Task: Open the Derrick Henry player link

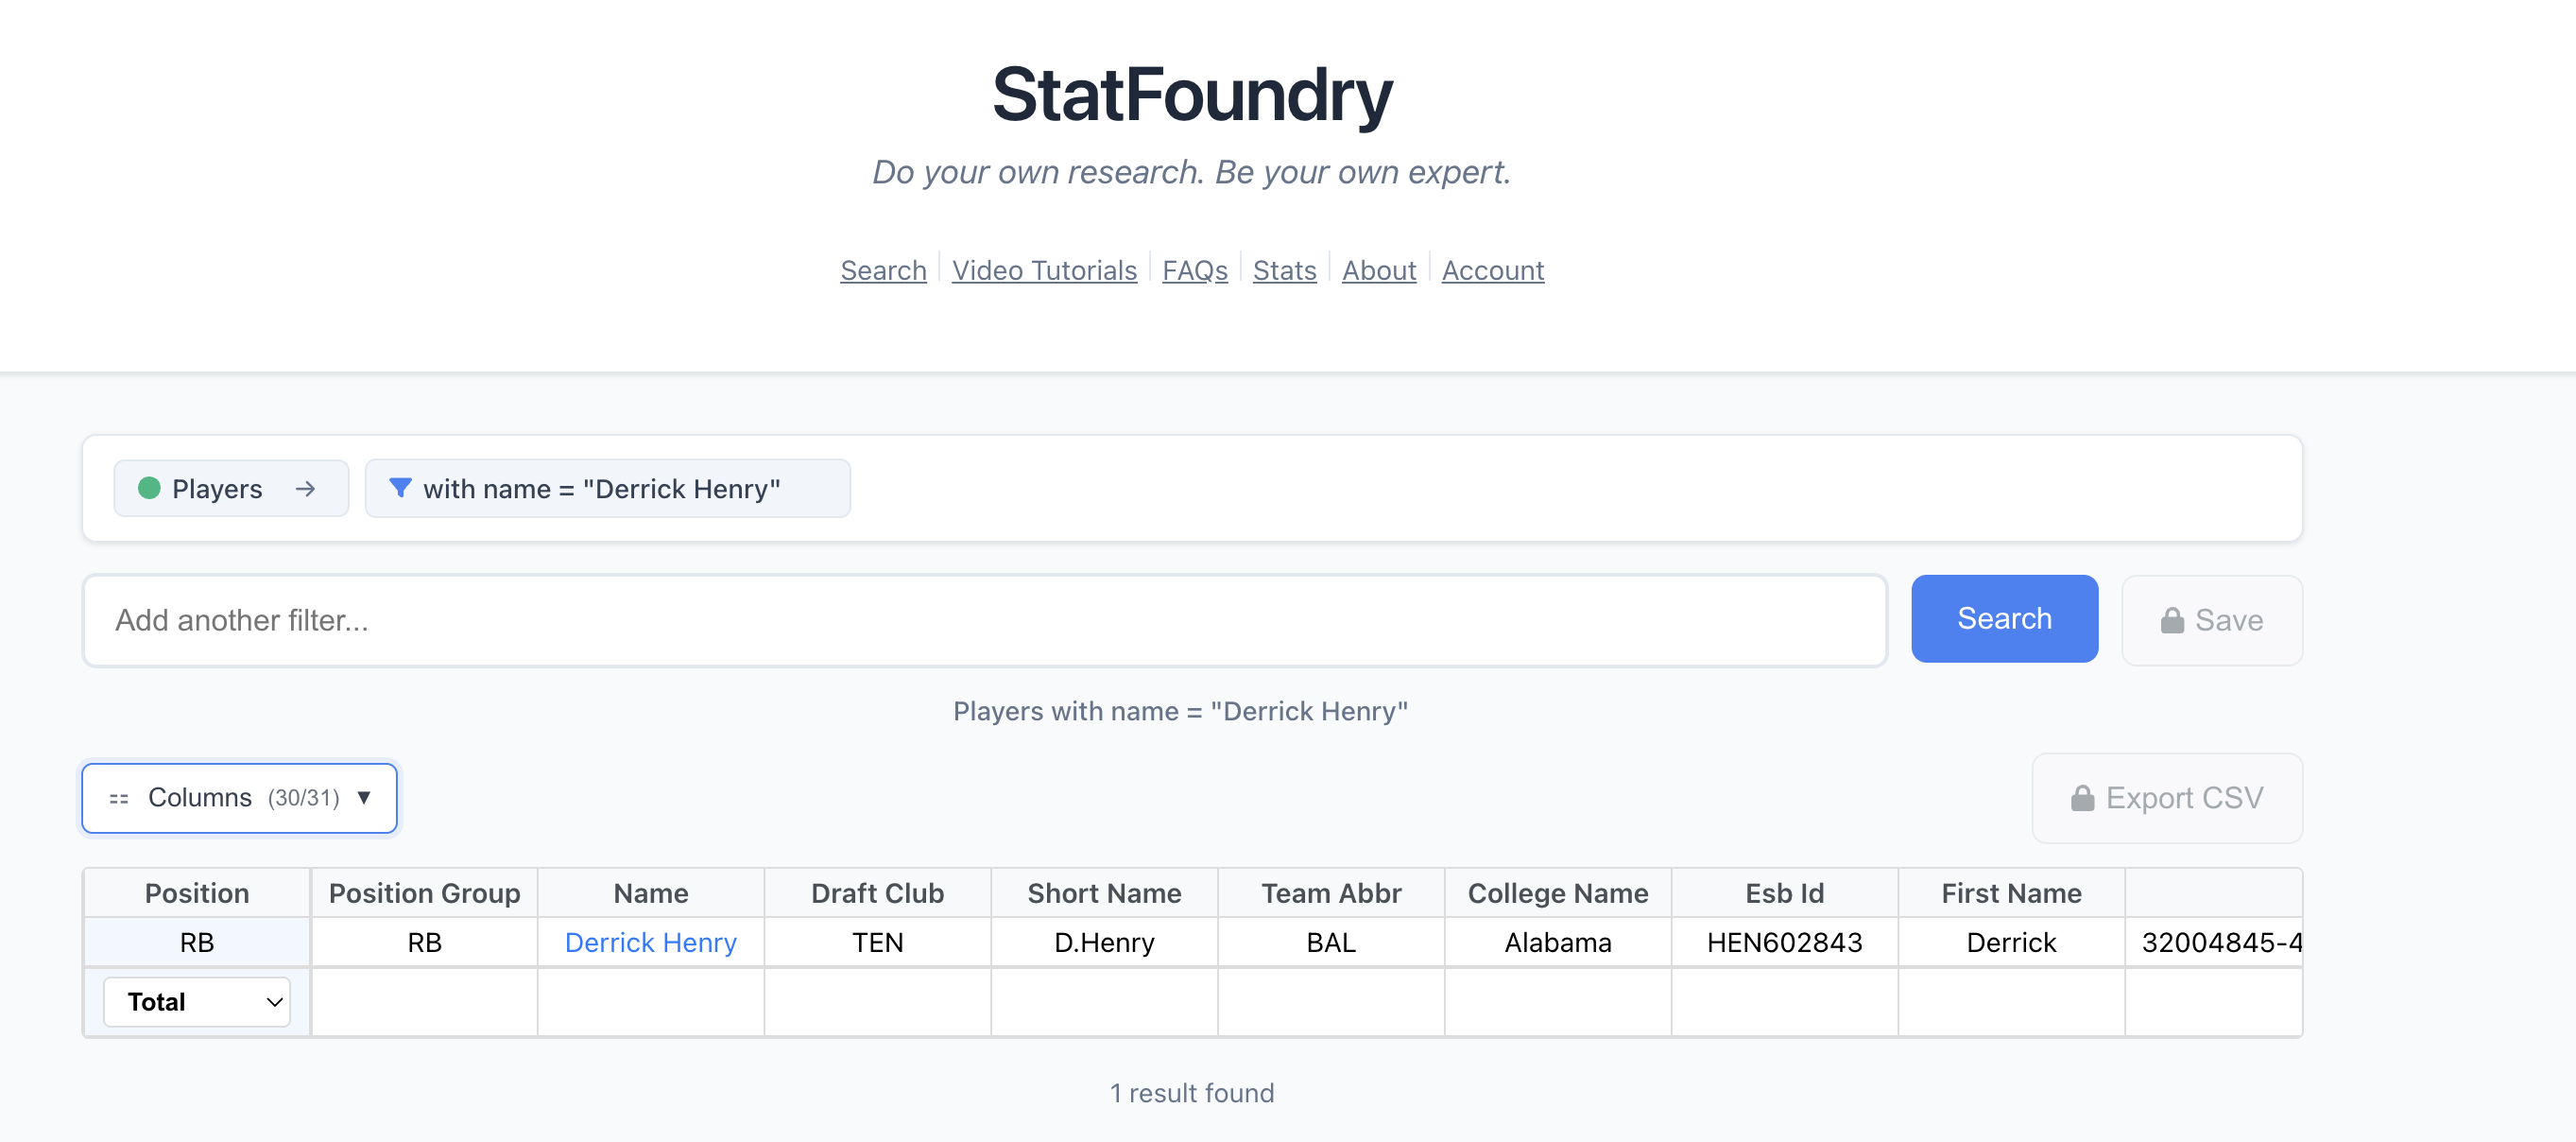Action: (x=650, y=942)
